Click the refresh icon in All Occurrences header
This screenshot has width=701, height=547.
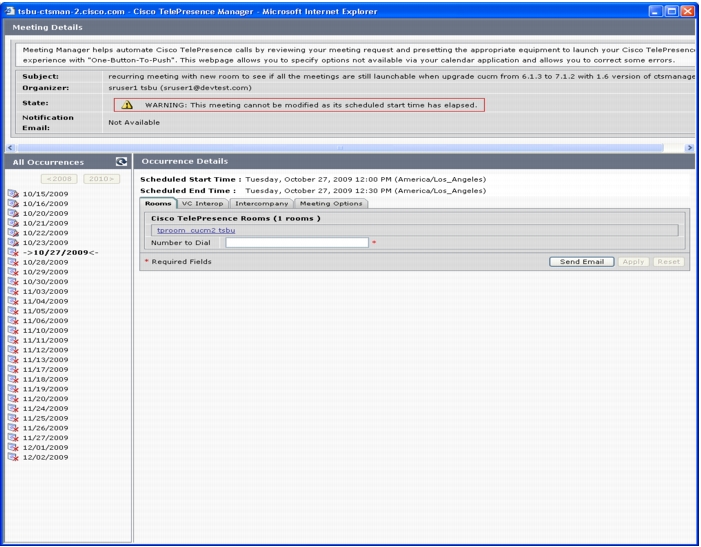[121, 161]
